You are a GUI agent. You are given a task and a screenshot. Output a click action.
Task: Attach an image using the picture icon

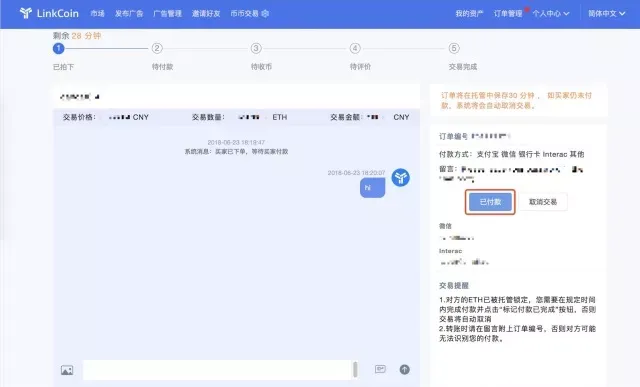pos(67,370)
